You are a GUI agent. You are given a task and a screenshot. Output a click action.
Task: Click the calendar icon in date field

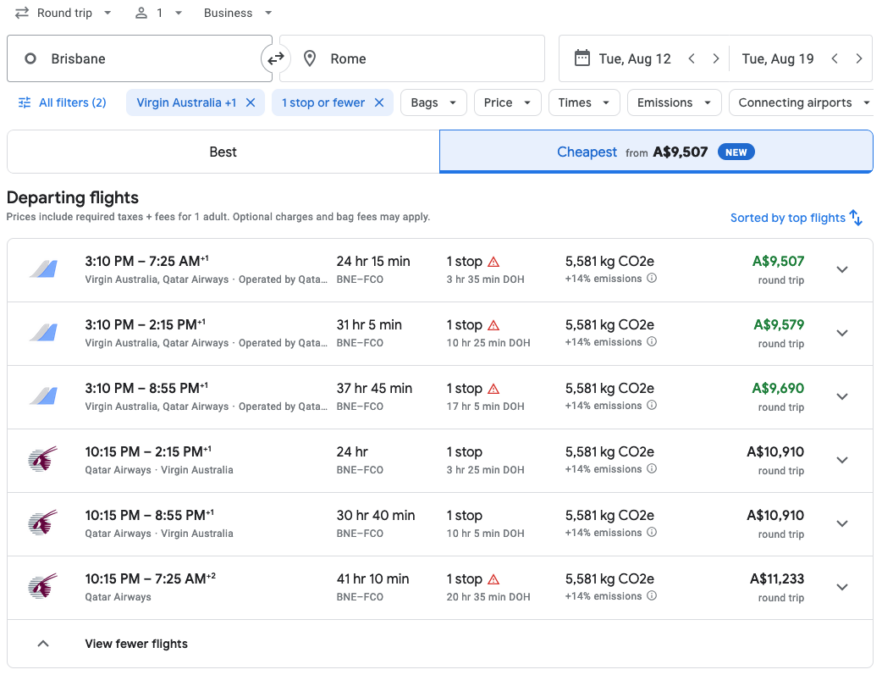point(582,58)
